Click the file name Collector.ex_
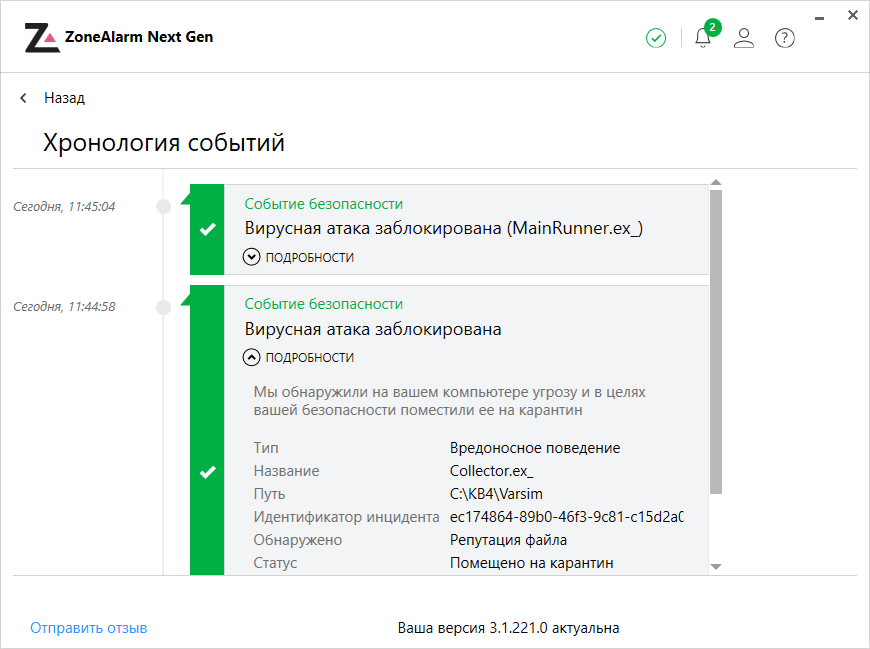This screenshot has height=649, width=870. (492, 471)
